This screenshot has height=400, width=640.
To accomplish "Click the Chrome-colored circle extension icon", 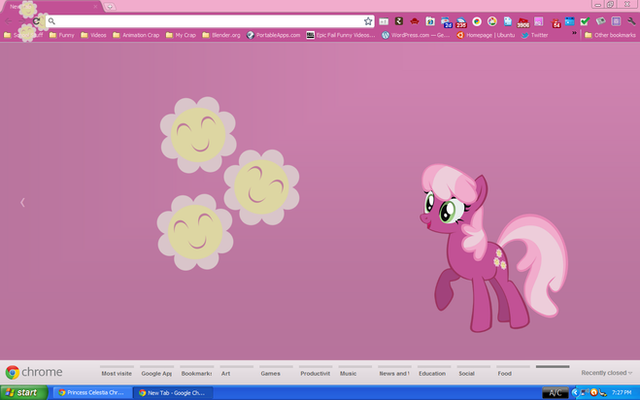I will click(x=477, y=21).
